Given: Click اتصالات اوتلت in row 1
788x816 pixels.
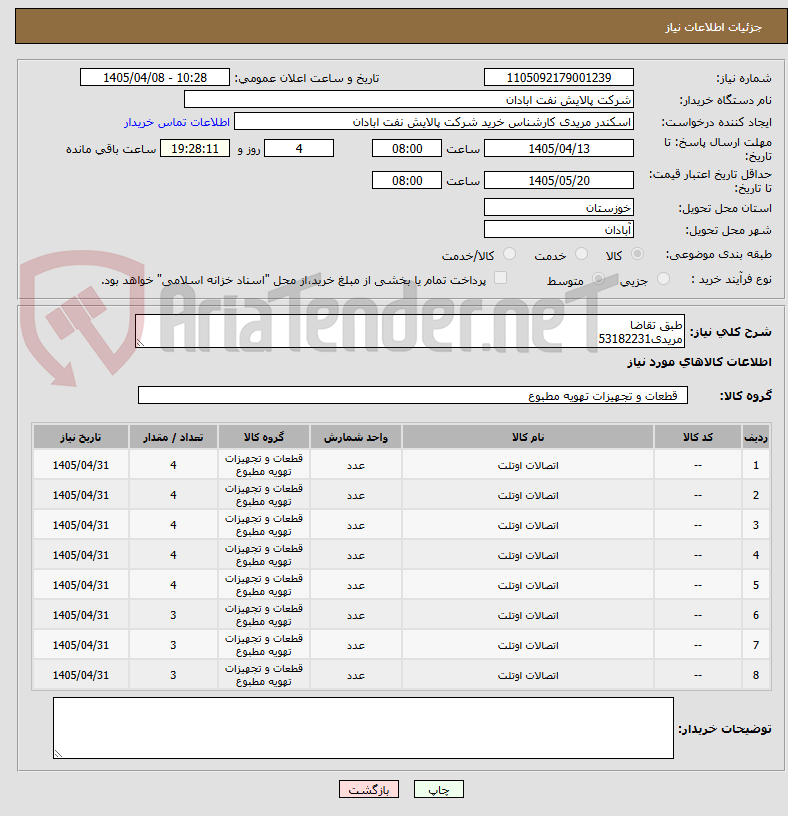Looking at the screenshot, I should [x=528, y=465].
